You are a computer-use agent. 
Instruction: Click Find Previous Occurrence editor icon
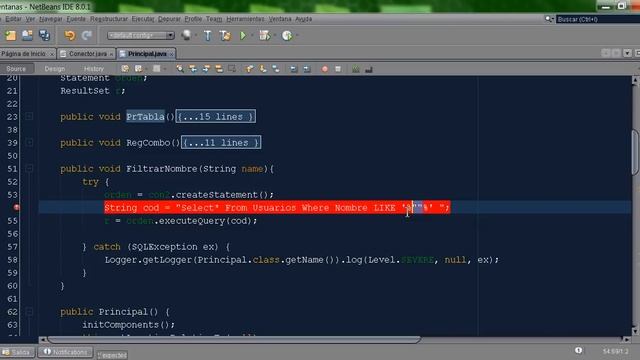[193, 69]
